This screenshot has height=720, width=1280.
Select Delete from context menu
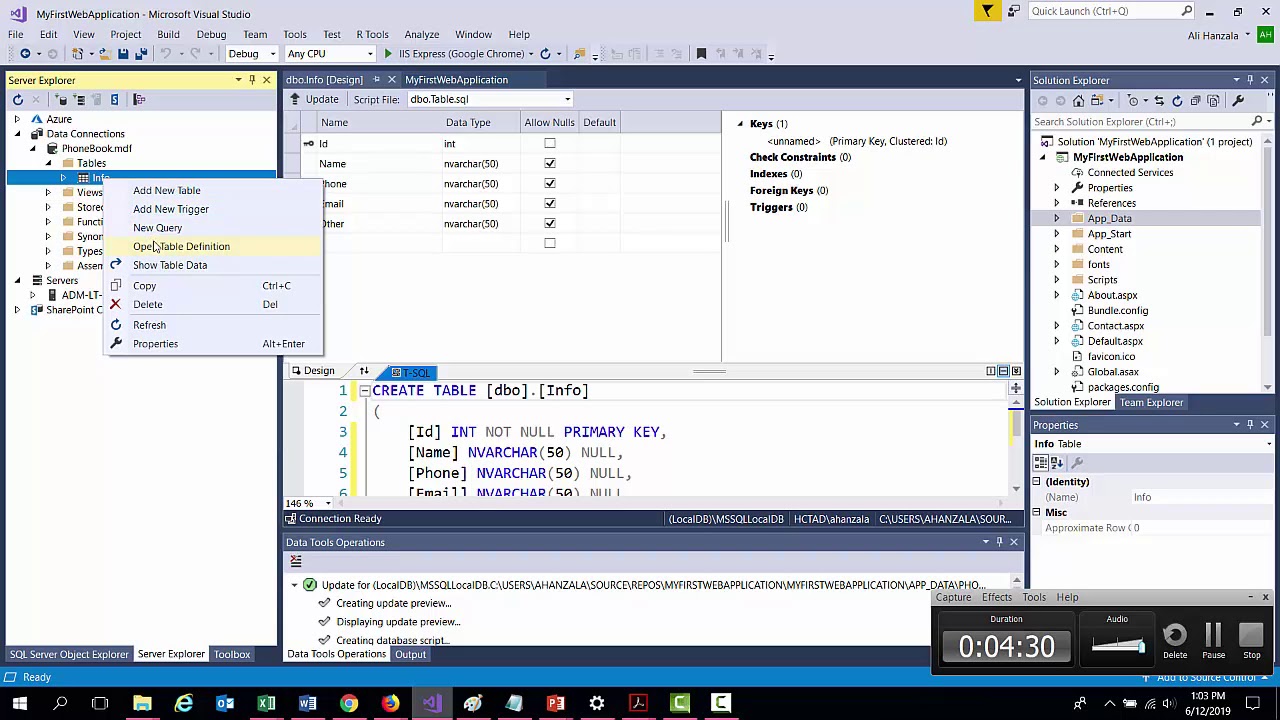213,305
